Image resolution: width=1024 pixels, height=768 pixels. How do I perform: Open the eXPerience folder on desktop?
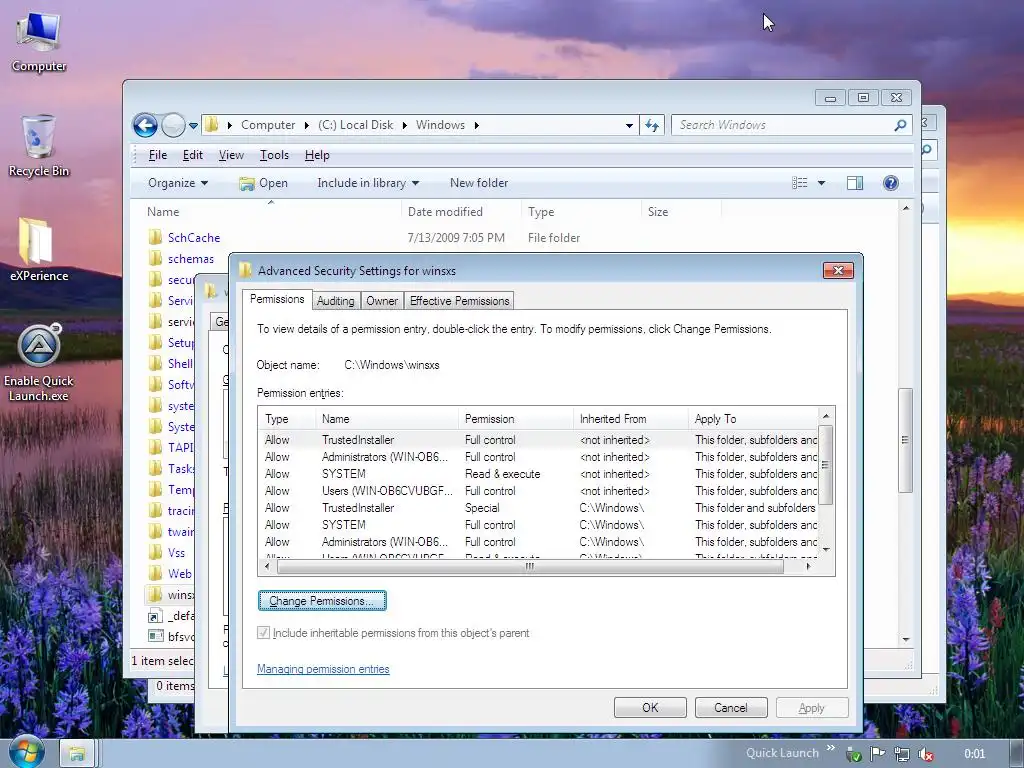(39, 249)
